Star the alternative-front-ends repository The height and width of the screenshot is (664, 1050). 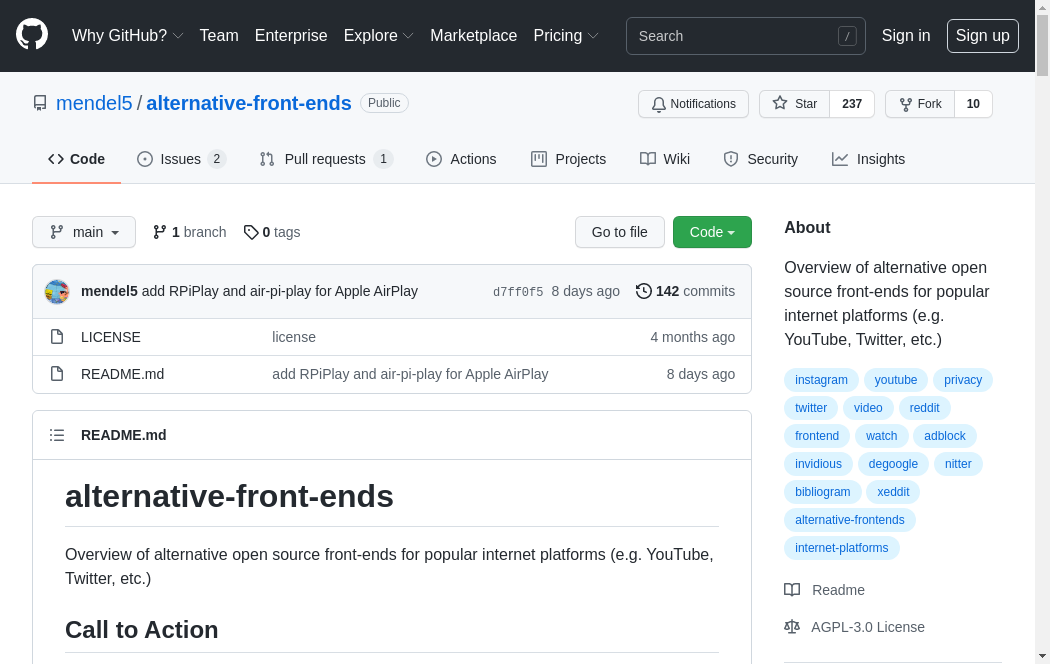tap(795, 104)
